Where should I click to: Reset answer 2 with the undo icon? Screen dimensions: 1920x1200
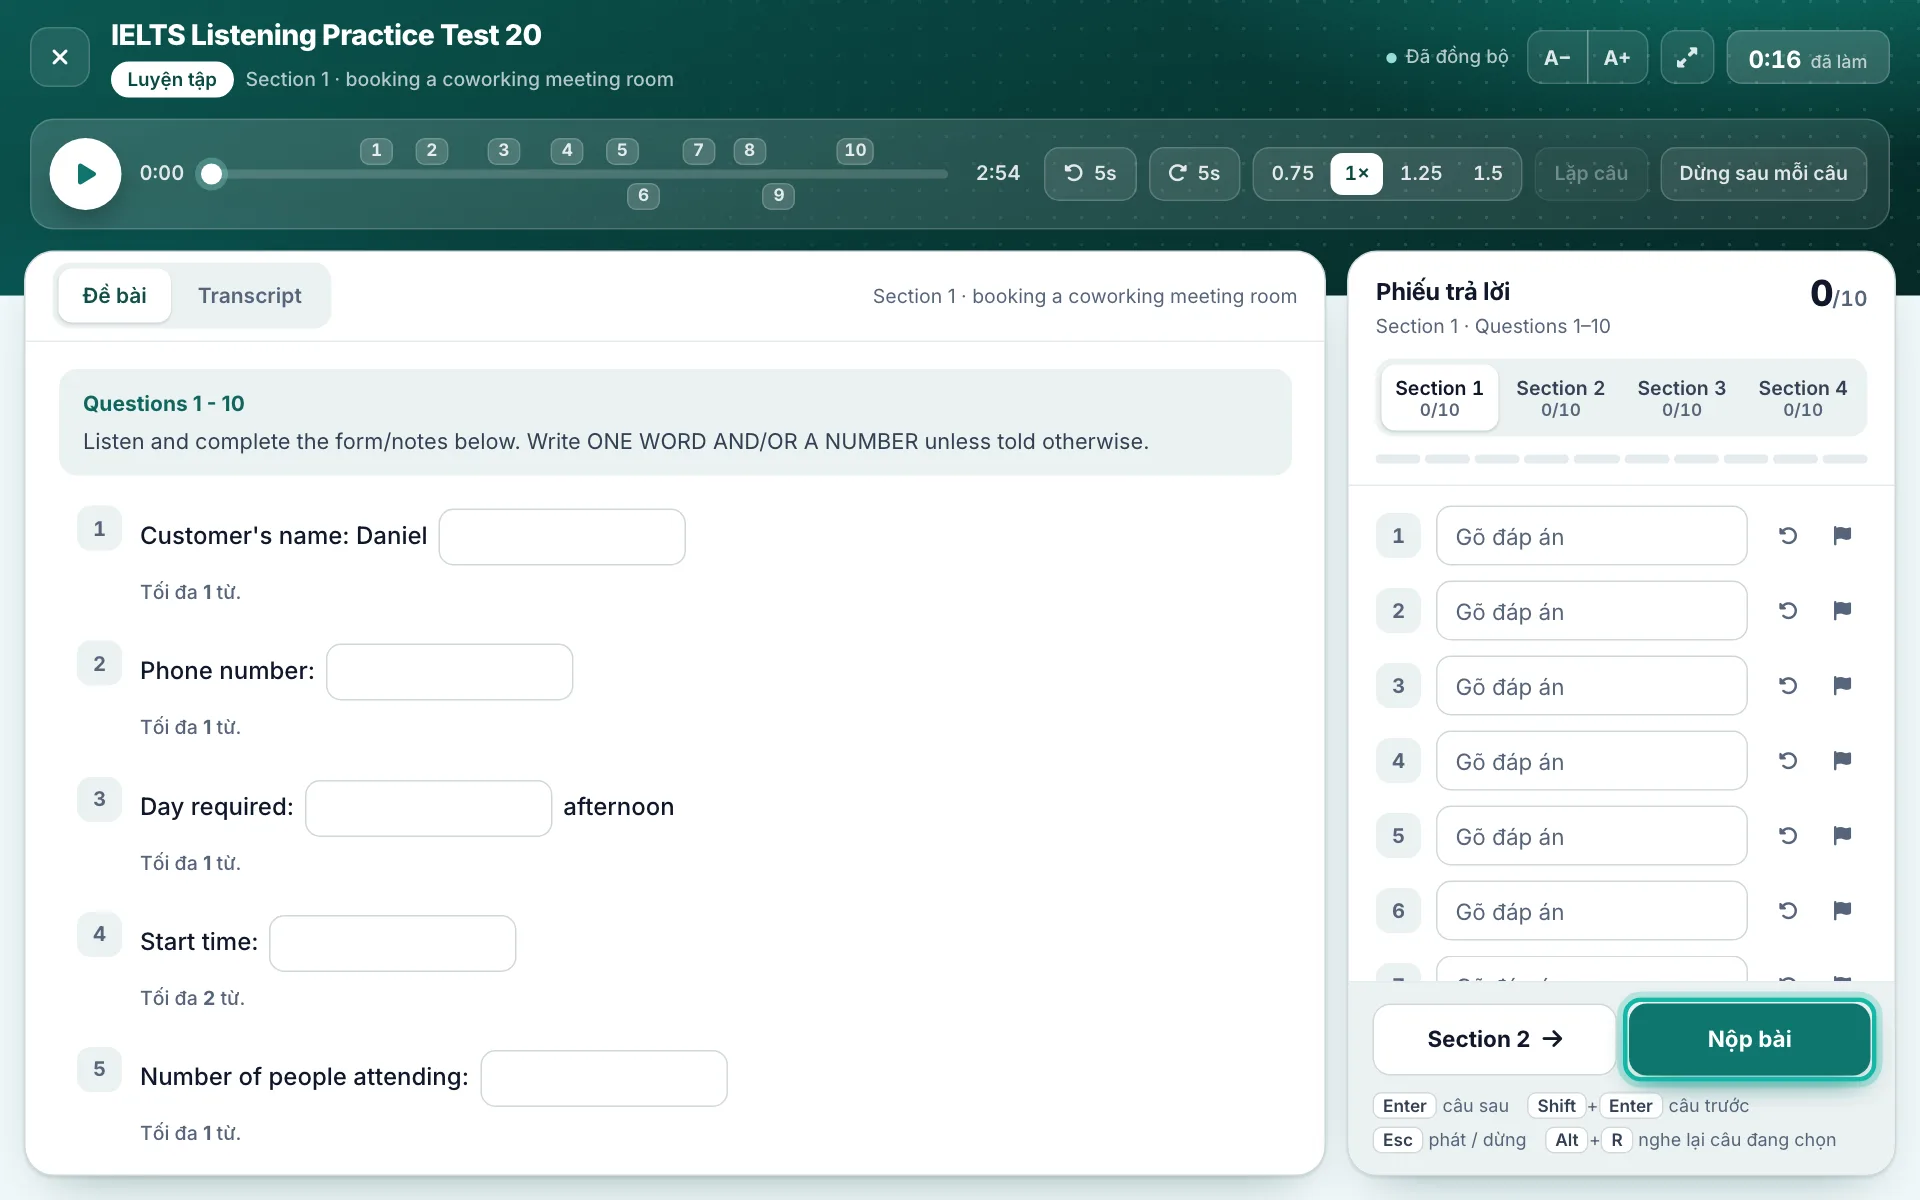tap(1788, 611)
